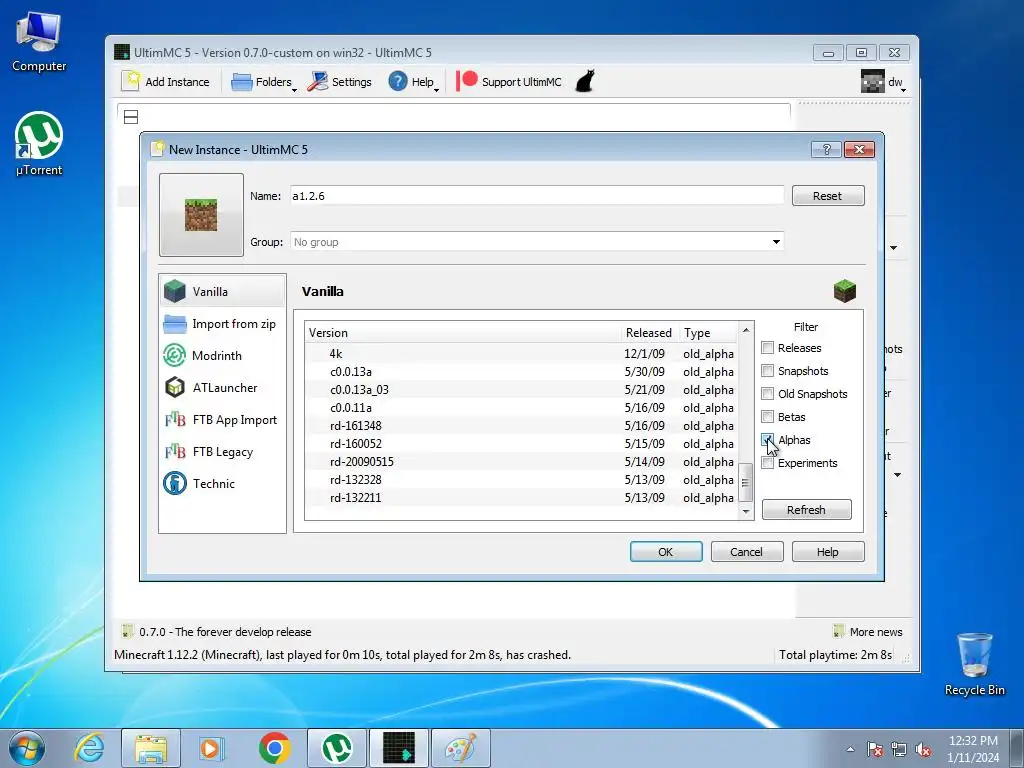Viewport: 1024px width, 768px height.
Task: Select version c0.0.13a_03 in the list
Action: tap(522, 390)
